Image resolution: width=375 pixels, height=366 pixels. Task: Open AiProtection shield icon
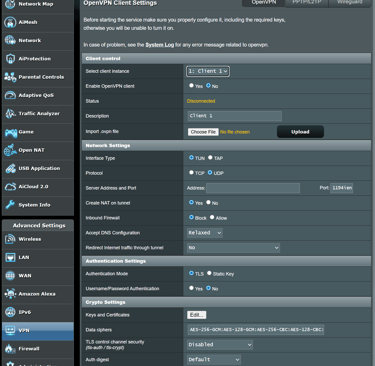pos(10,59)
